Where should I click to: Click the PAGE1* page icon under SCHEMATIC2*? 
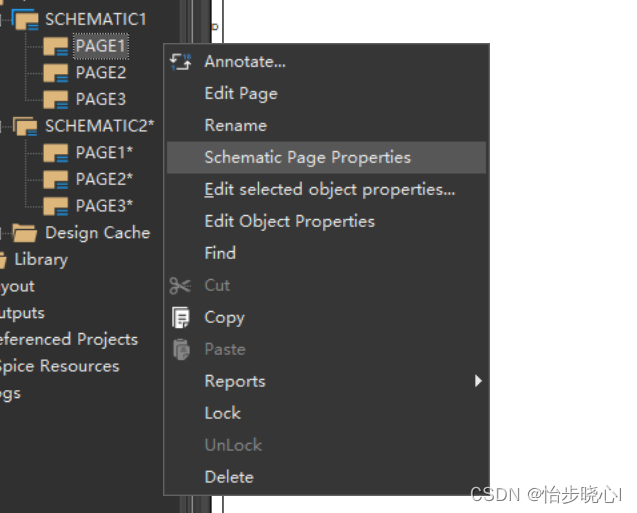pos(56,152)
